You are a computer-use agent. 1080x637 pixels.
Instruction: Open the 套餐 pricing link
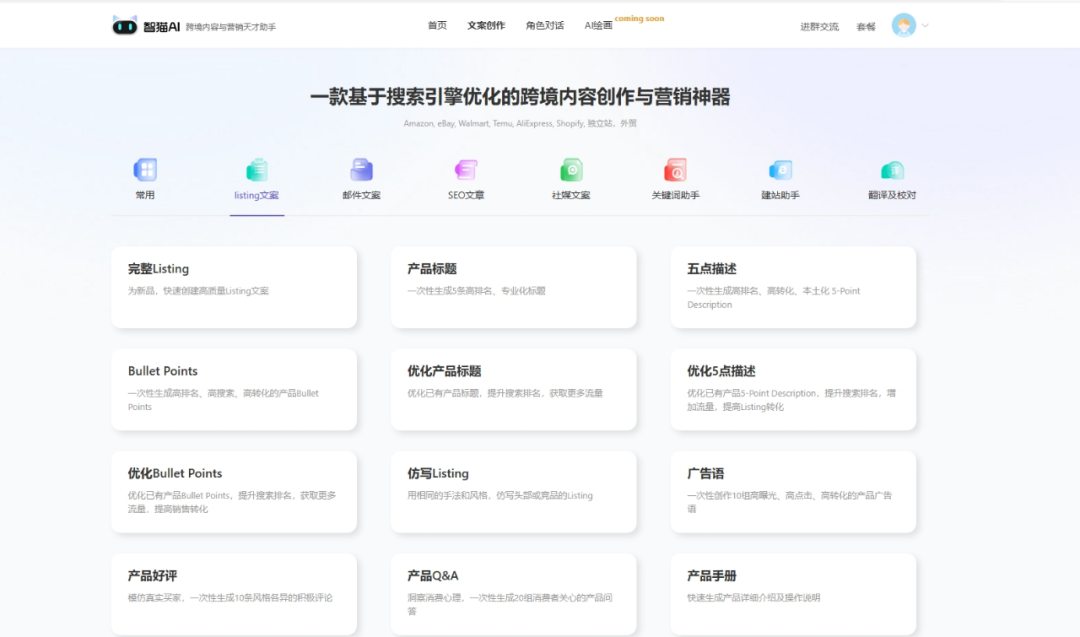click(865, 26)
